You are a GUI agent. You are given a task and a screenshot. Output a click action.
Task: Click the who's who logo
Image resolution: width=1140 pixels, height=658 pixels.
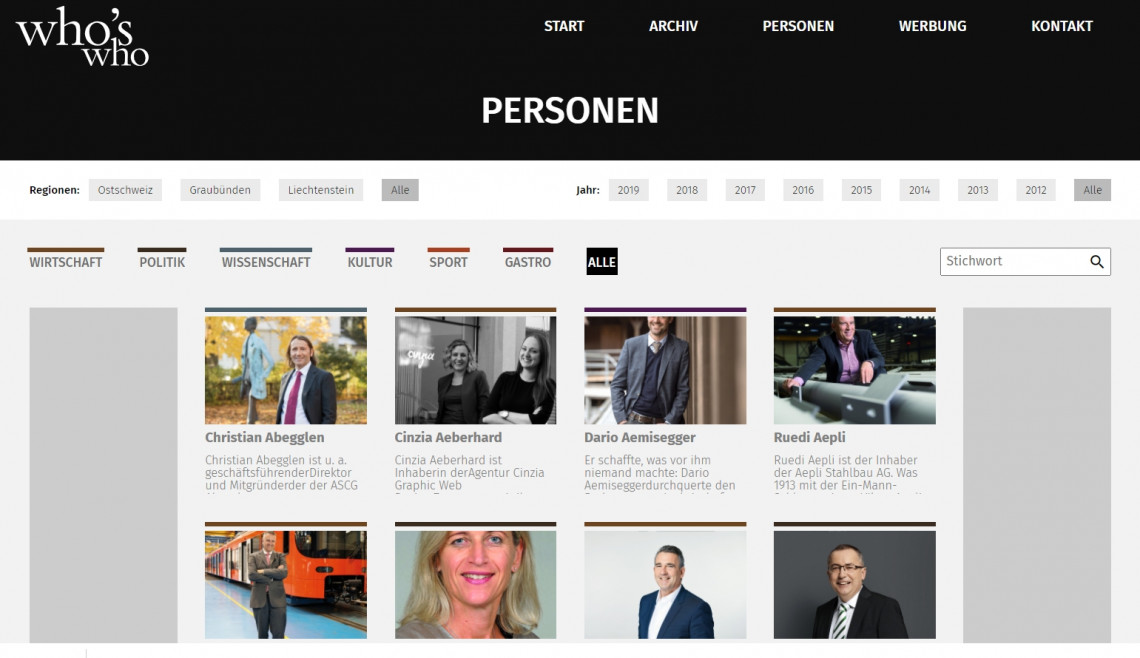tap(82, 38)
